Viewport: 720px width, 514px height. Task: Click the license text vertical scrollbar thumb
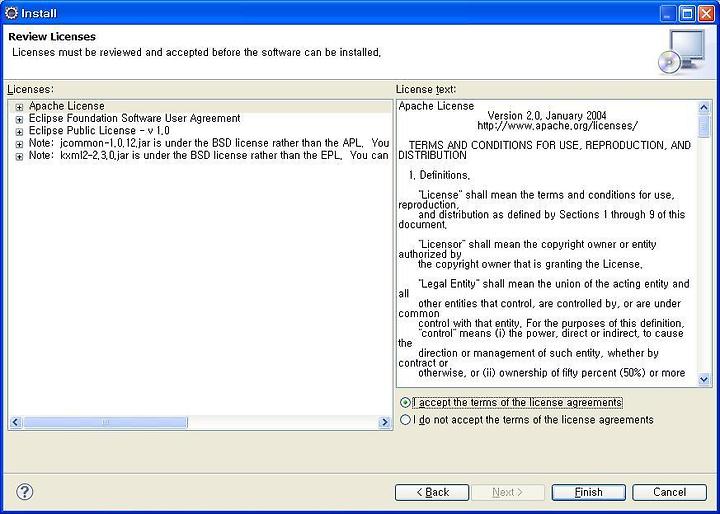[x=703, y=127]
